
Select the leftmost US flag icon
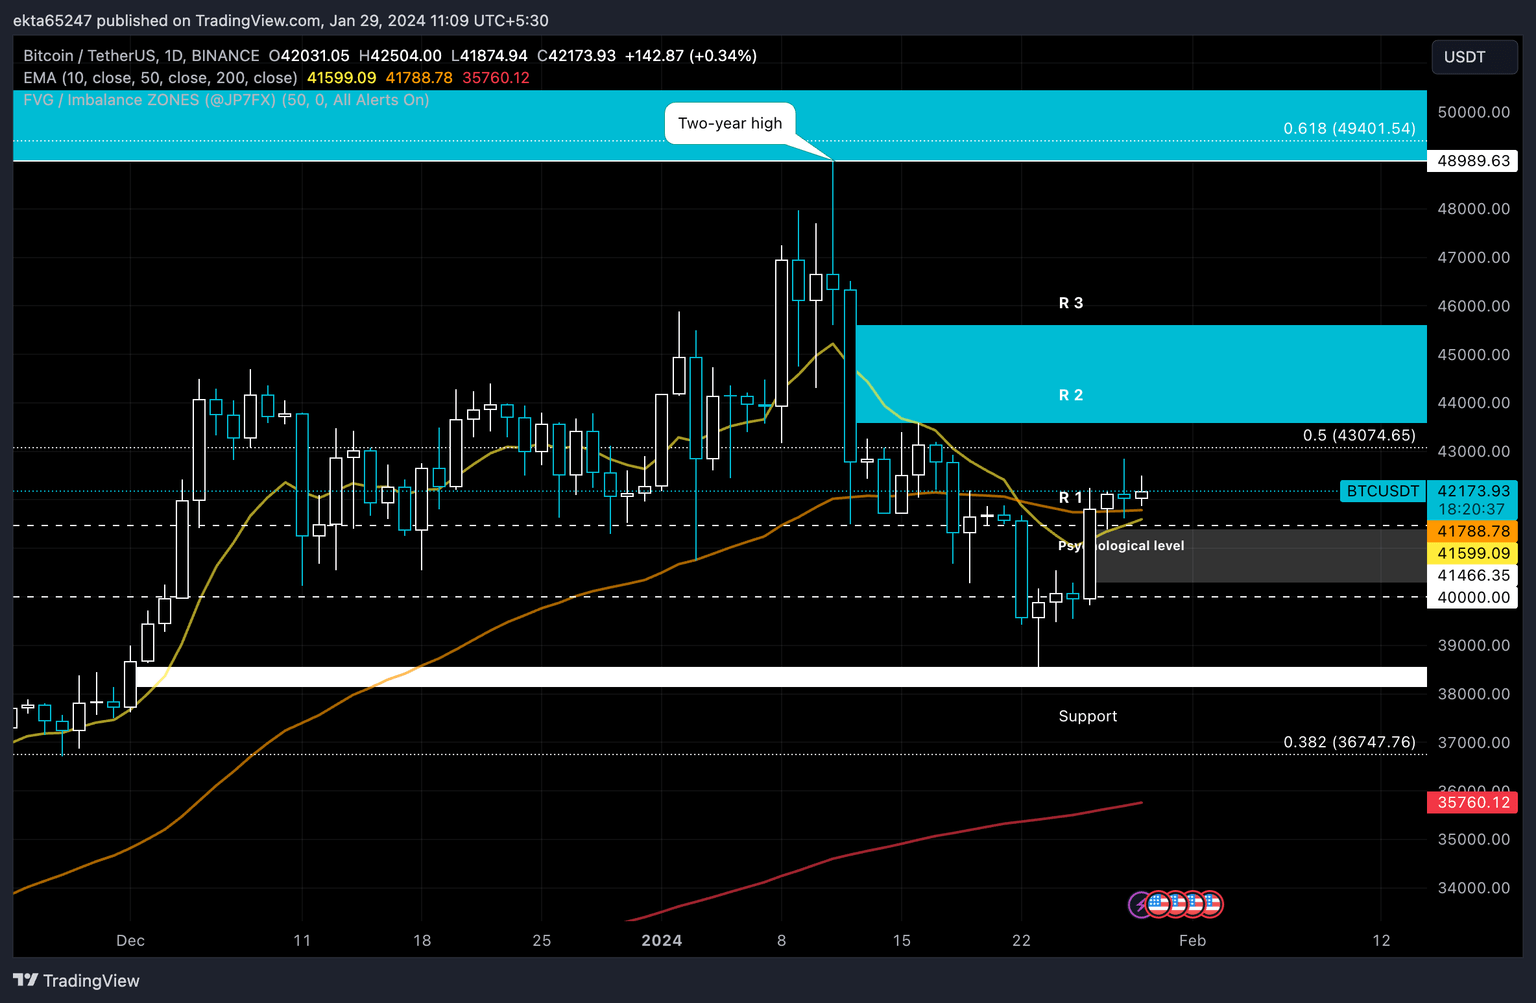point(1160,904)
